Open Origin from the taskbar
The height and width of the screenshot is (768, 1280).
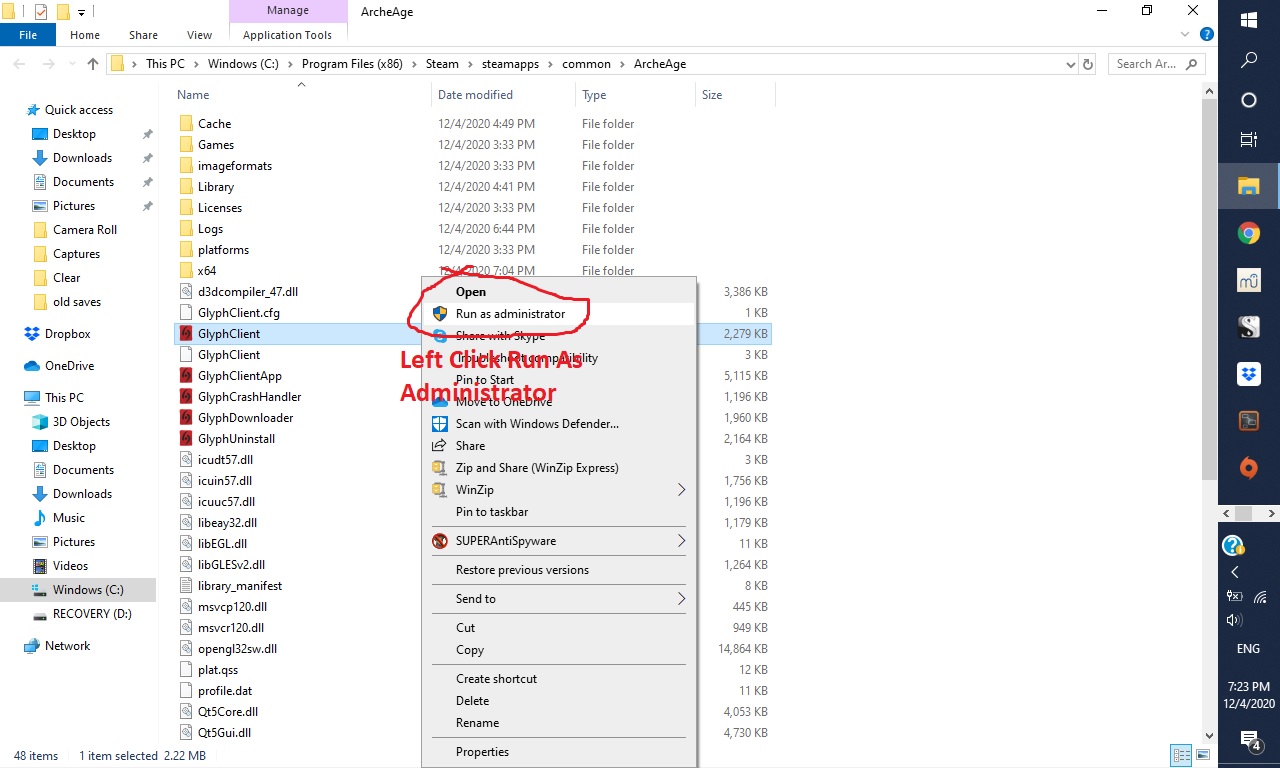coord(1248,467)
